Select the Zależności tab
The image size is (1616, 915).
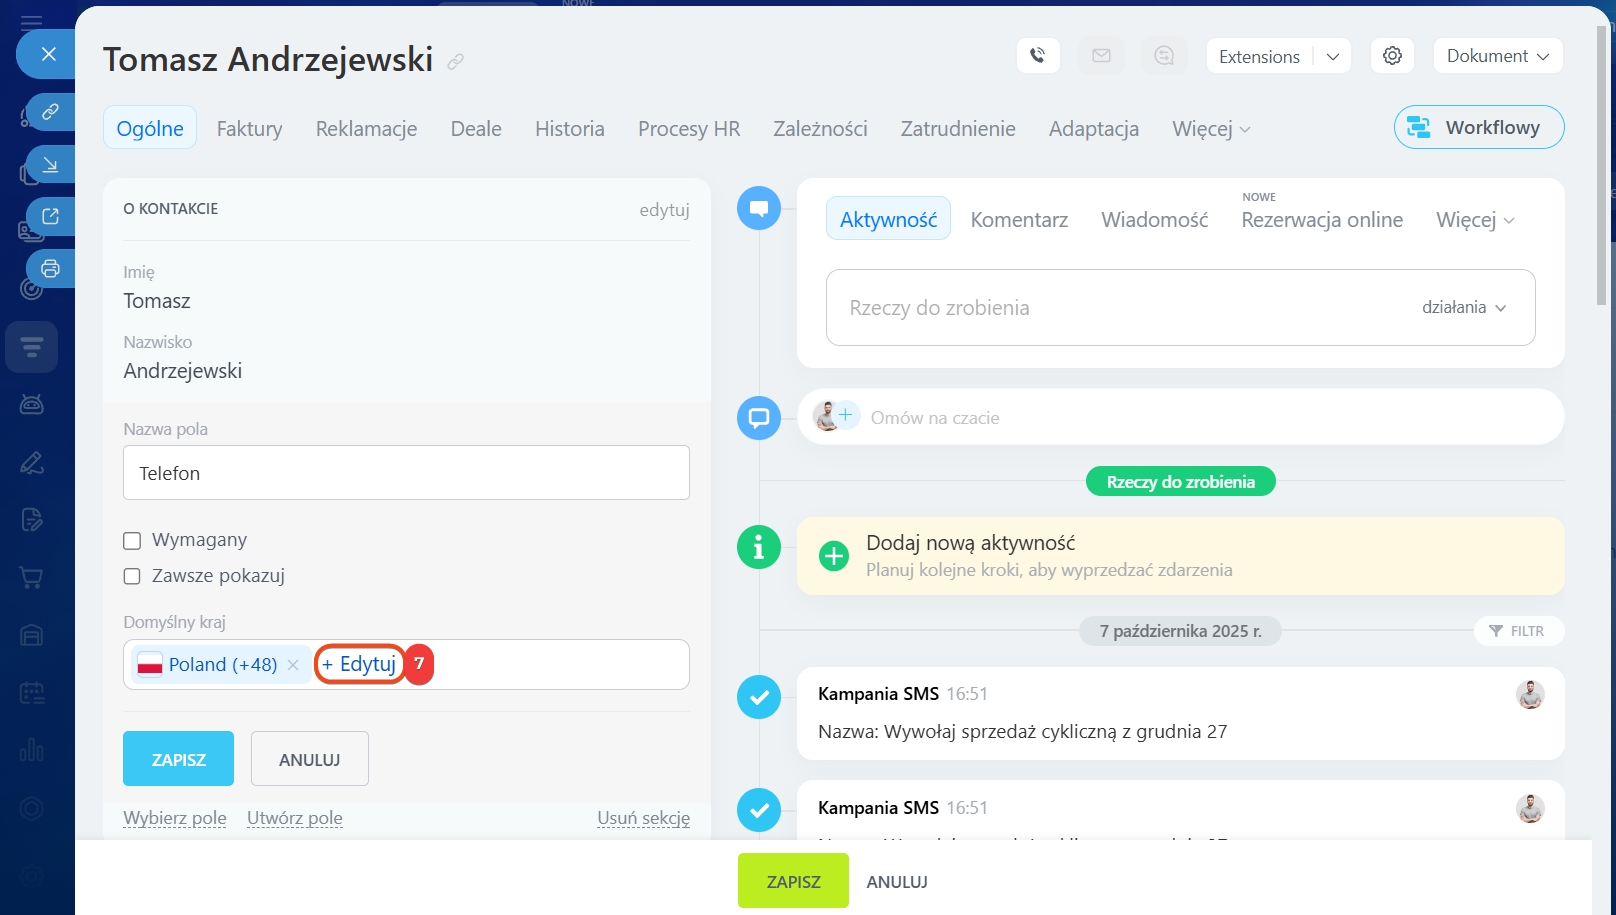820,129
